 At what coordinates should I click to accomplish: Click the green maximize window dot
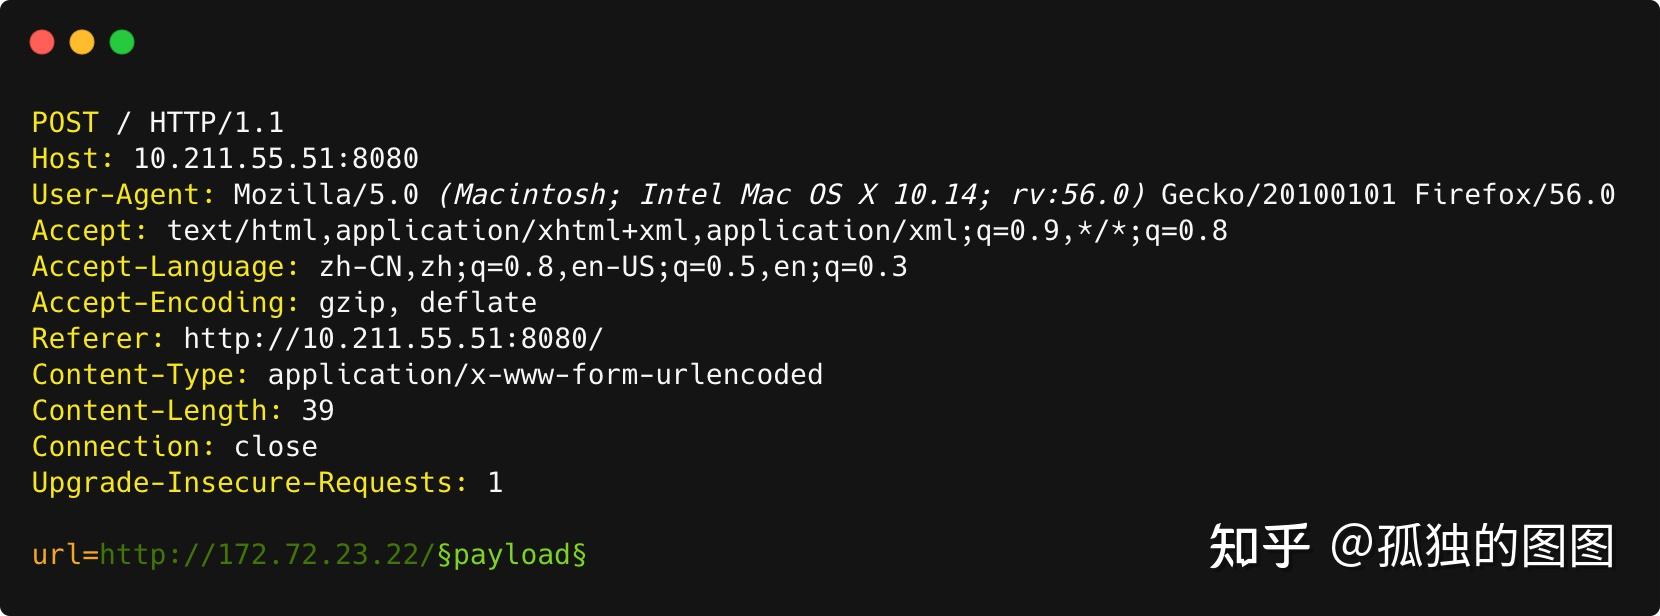pyautogui.click(x=122, y=42)
